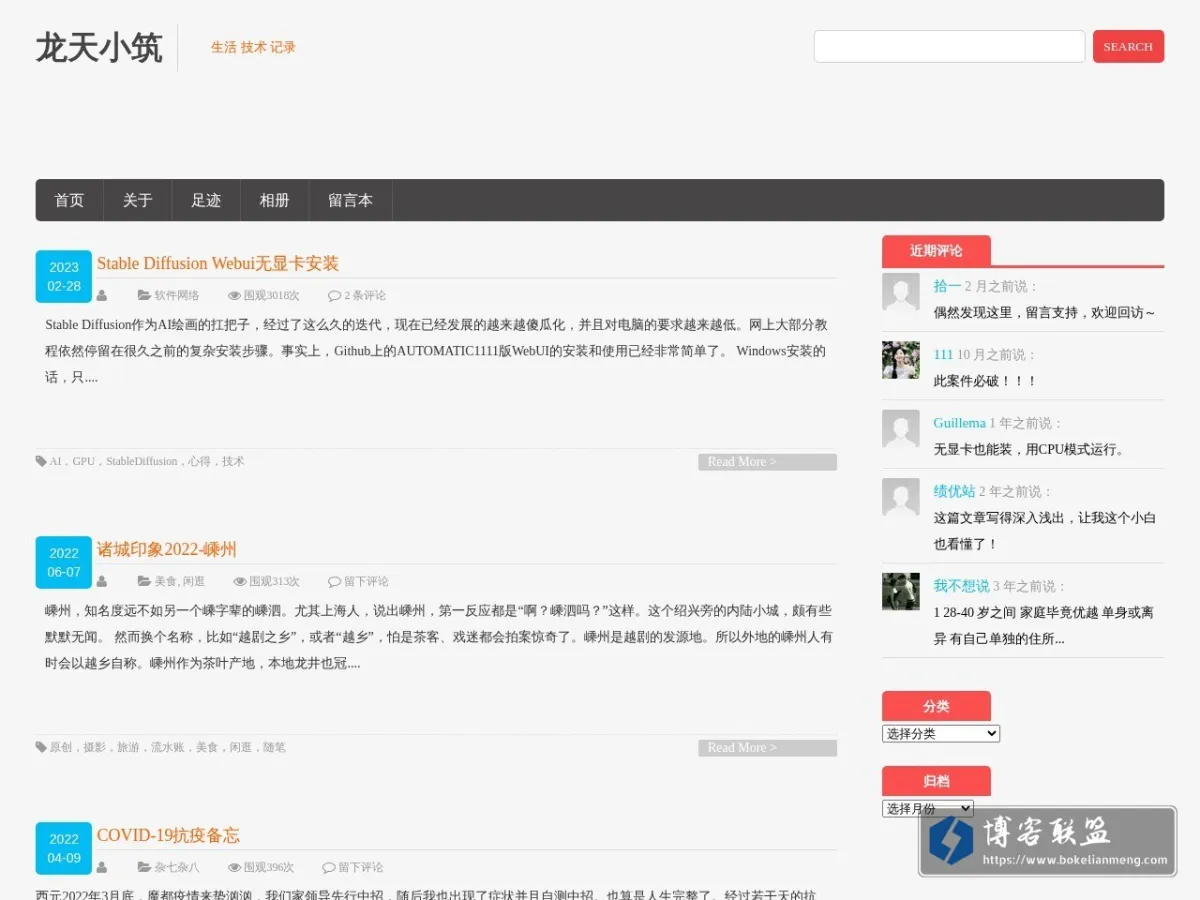Open commenter Guillema's name link
Viewport: 1200px width, 900px height.
click(960, 423)
